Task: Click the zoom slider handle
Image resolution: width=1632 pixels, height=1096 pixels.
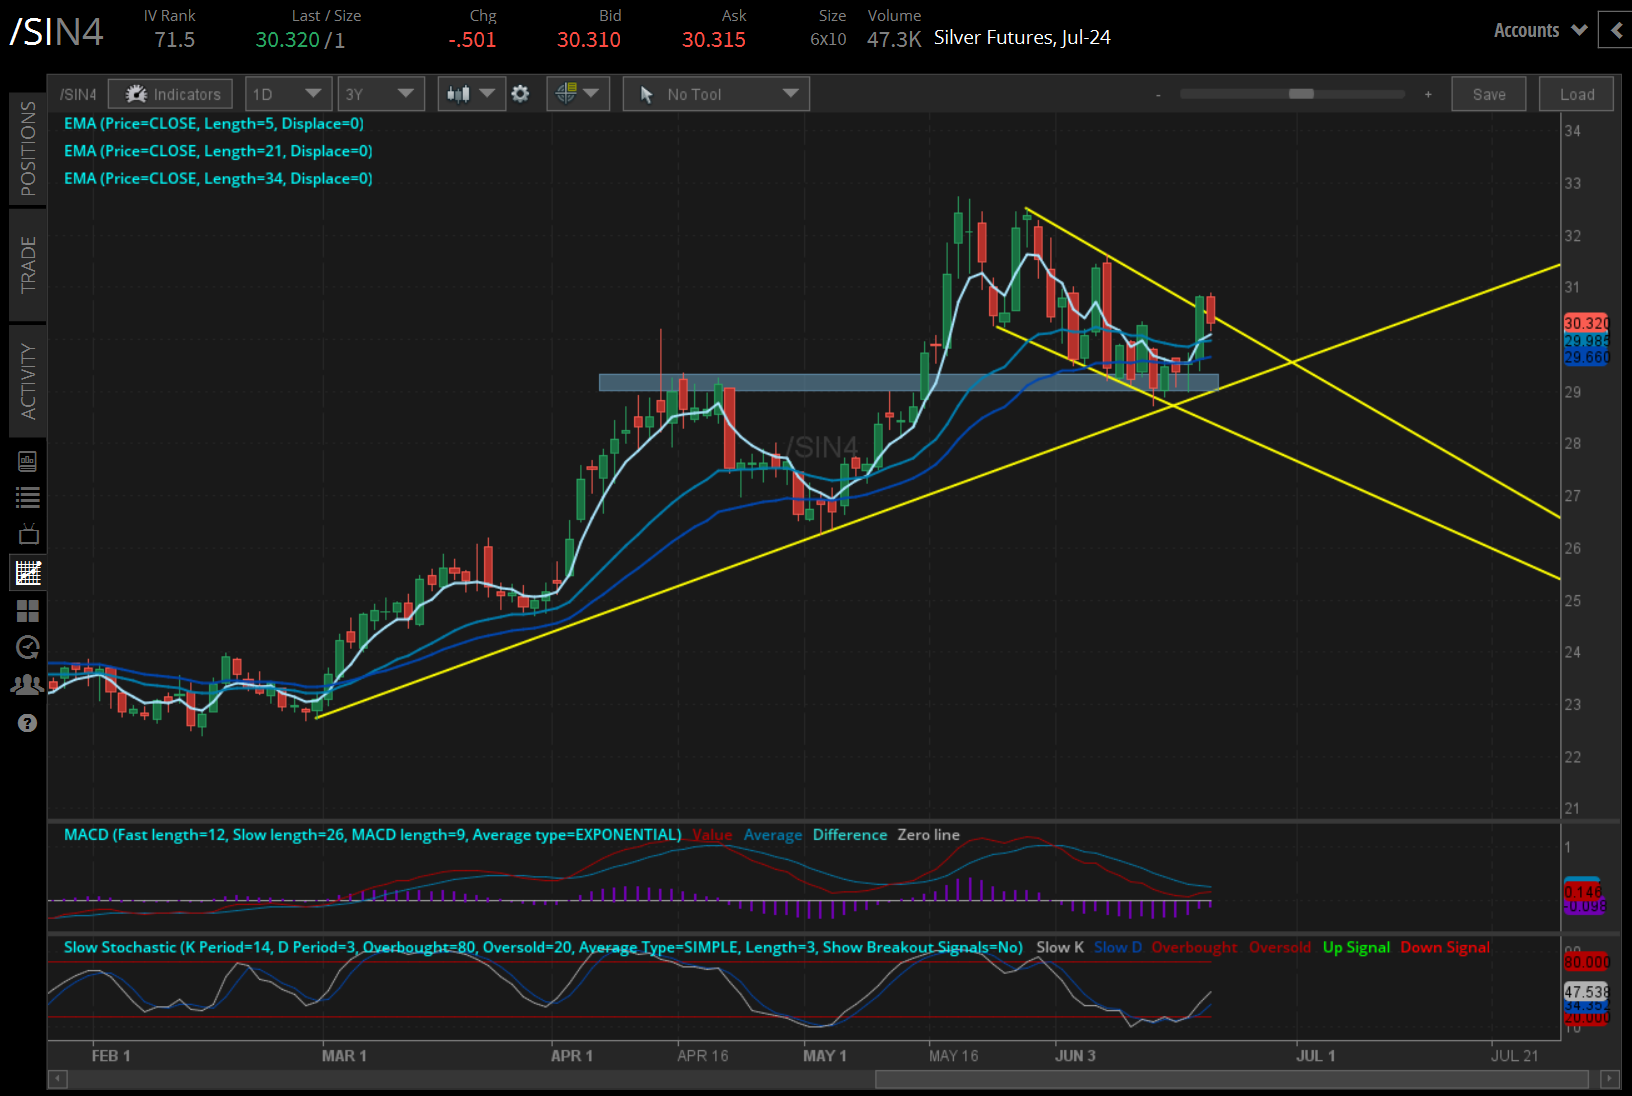Action: point(1301,94)
